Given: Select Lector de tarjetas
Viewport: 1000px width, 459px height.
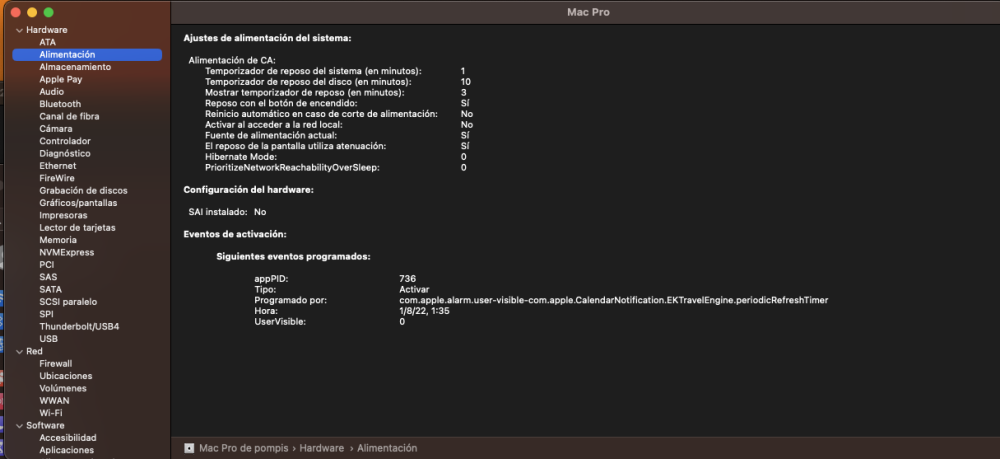Looking at the screenshot, I should [x=77, y=228].
